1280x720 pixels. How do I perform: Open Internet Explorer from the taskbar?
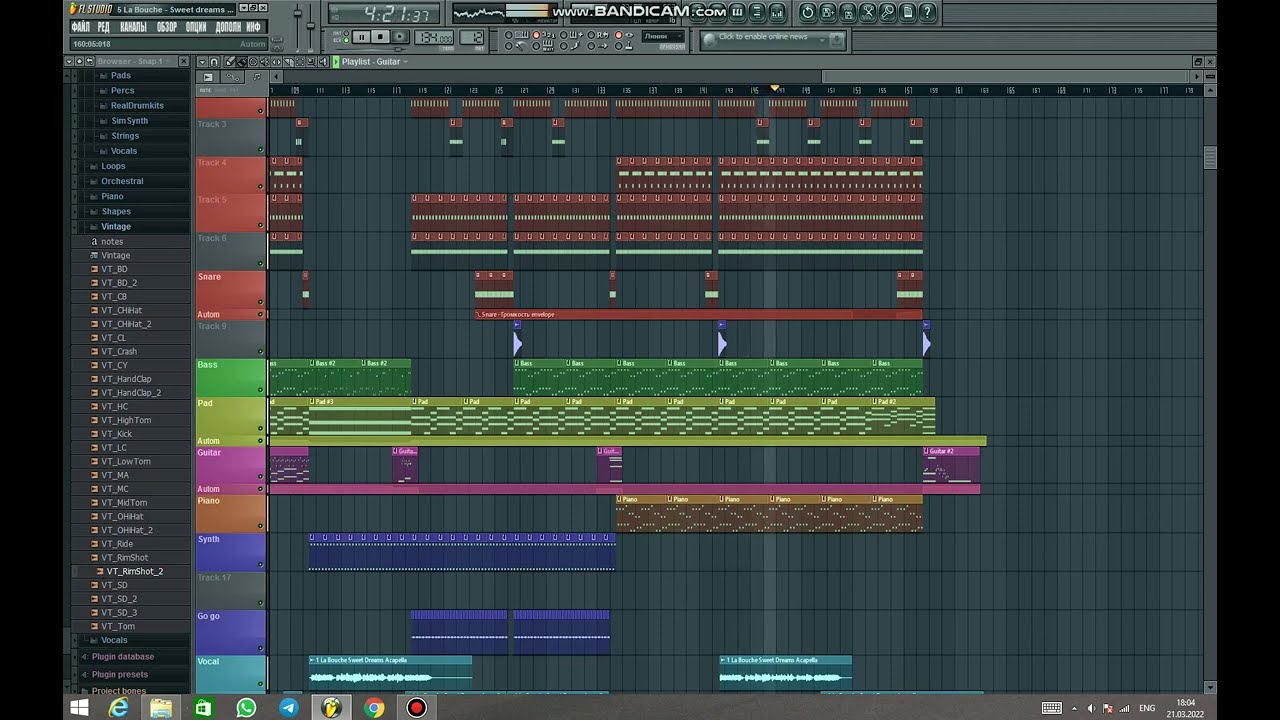coord(119,708)
